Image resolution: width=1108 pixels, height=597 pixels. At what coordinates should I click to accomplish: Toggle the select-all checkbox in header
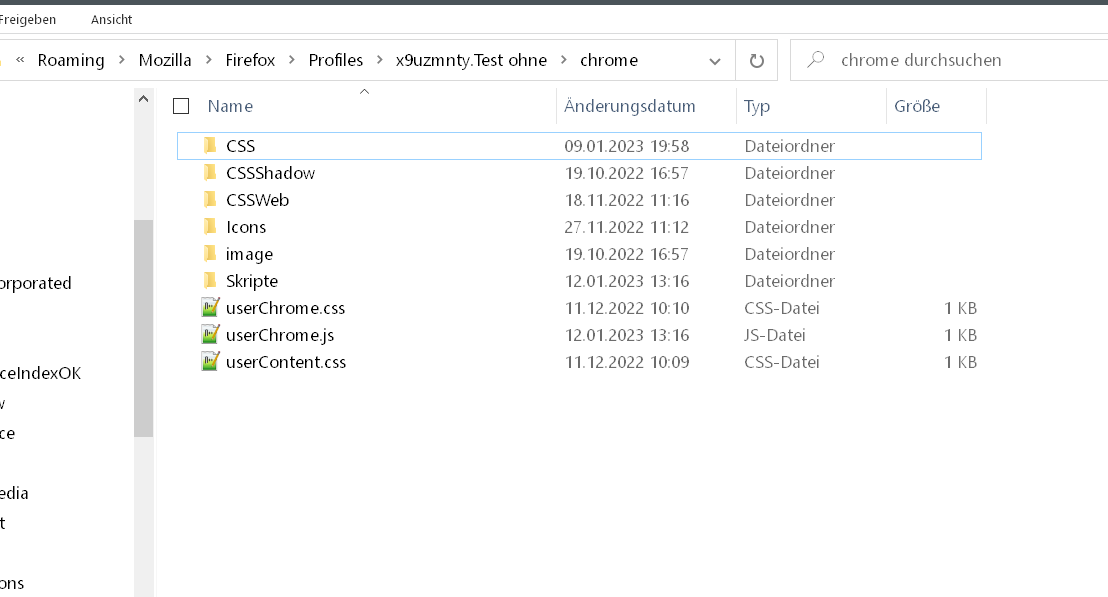(x=181, y=106)
